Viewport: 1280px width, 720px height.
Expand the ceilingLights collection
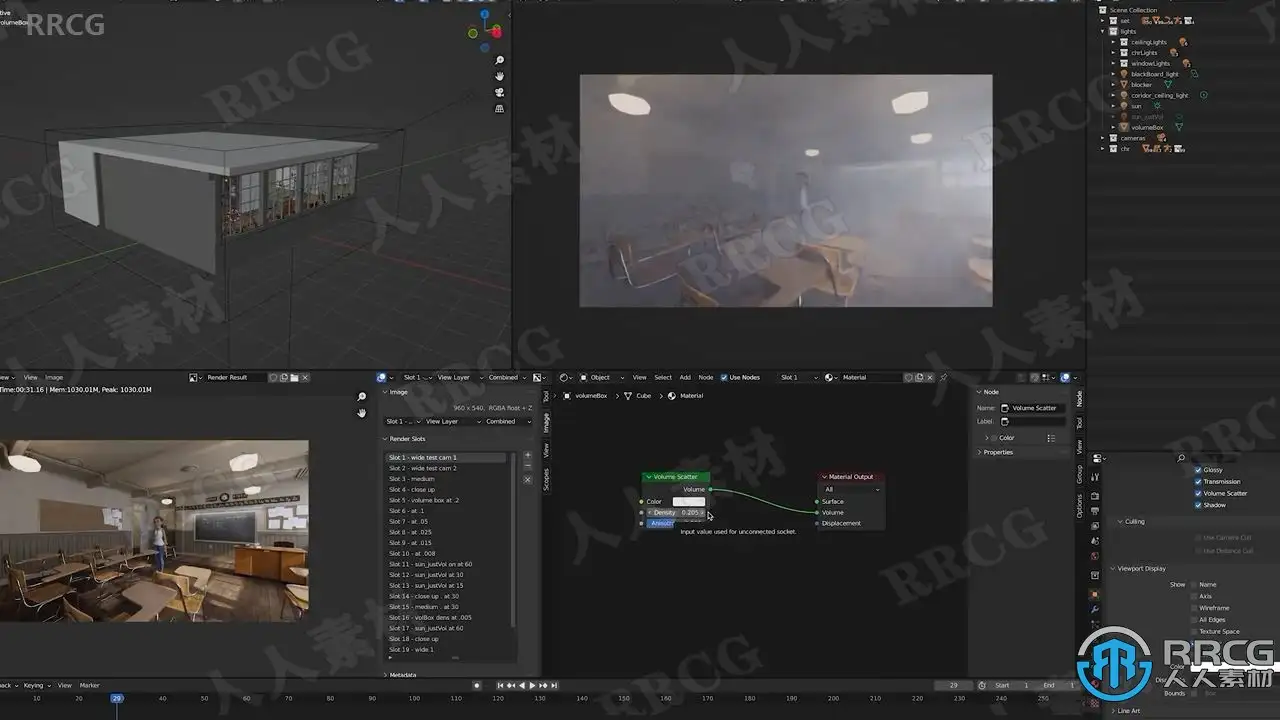[x=1113, y=42]
